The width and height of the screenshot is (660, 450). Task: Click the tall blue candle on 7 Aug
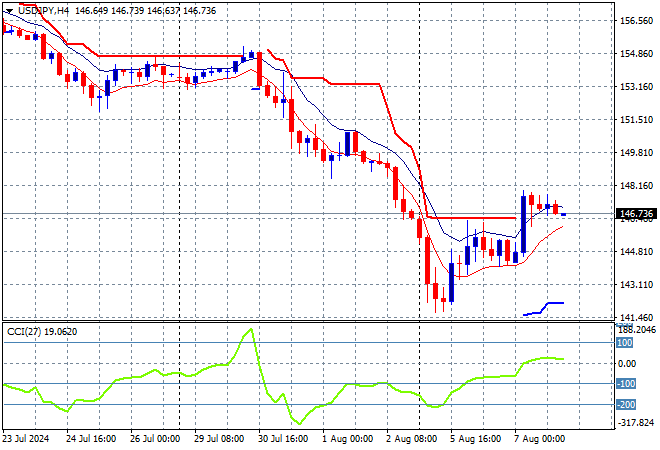pos(523,222)
